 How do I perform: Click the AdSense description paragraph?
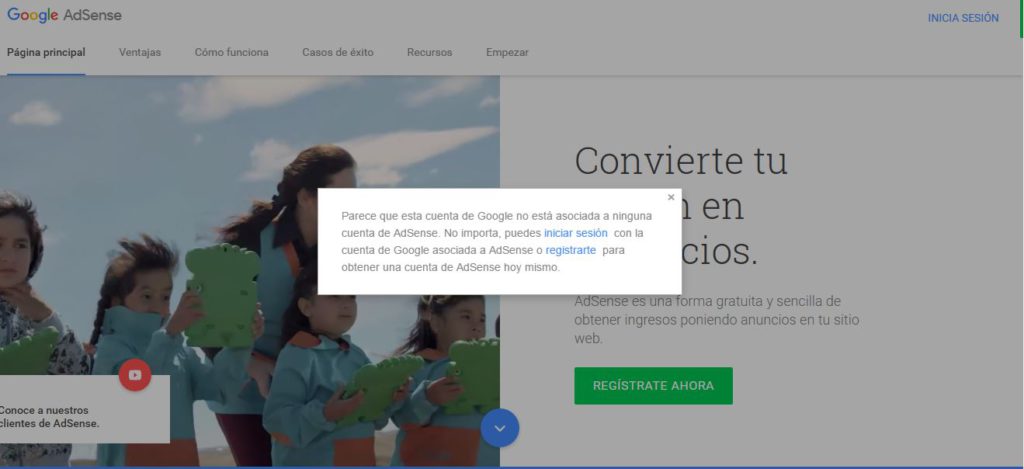pos(716,320)
